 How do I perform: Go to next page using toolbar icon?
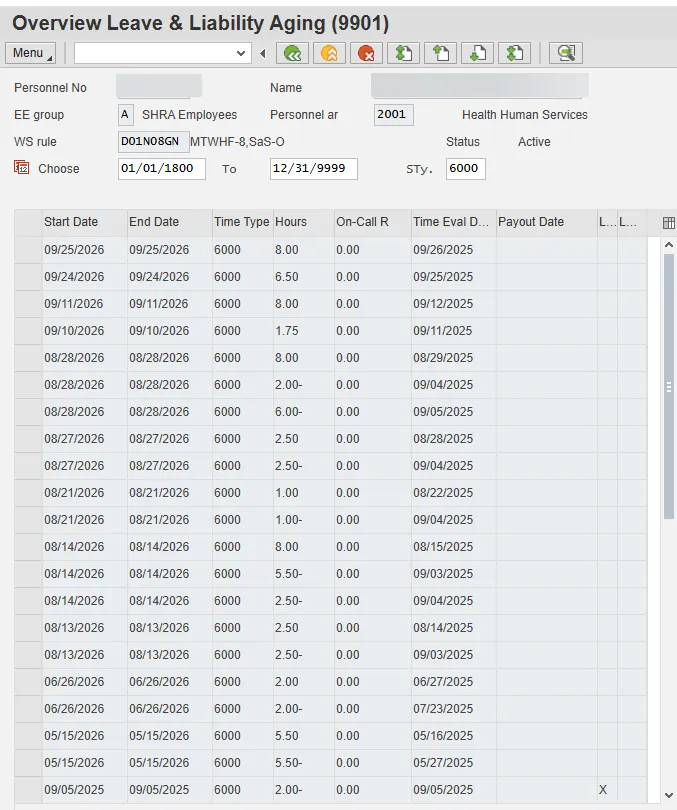(x=477, y=53)
